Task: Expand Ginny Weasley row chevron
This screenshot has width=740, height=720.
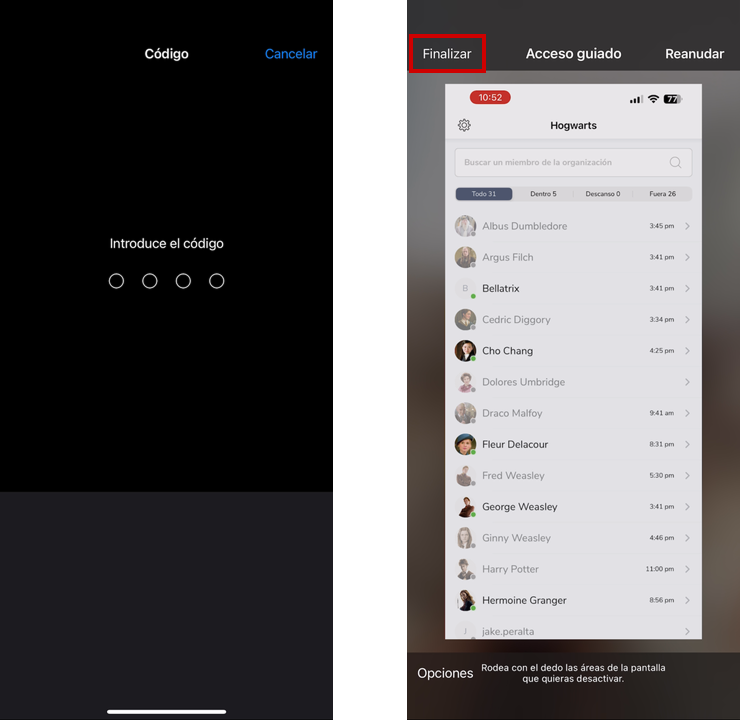Action: click(x=687, y=537)
